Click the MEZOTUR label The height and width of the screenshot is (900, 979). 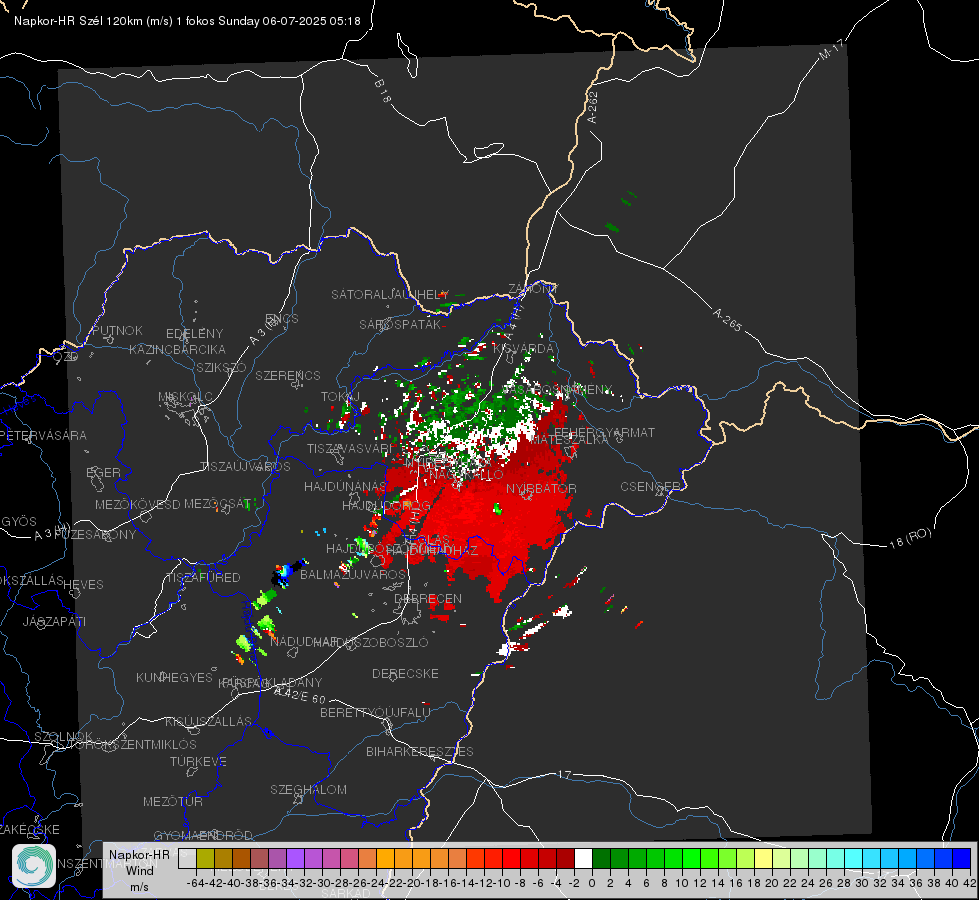[173, 801]
